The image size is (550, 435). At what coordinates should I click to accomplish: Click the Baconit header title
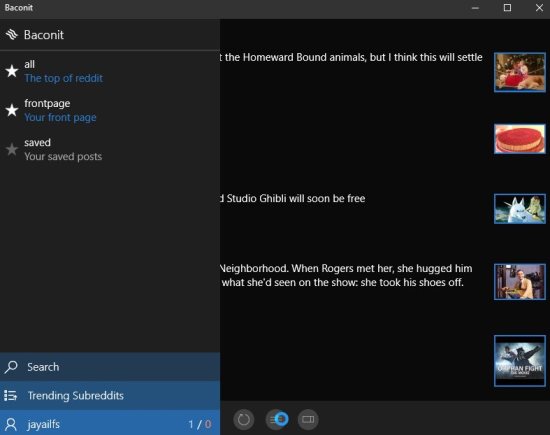pos(44,35)
